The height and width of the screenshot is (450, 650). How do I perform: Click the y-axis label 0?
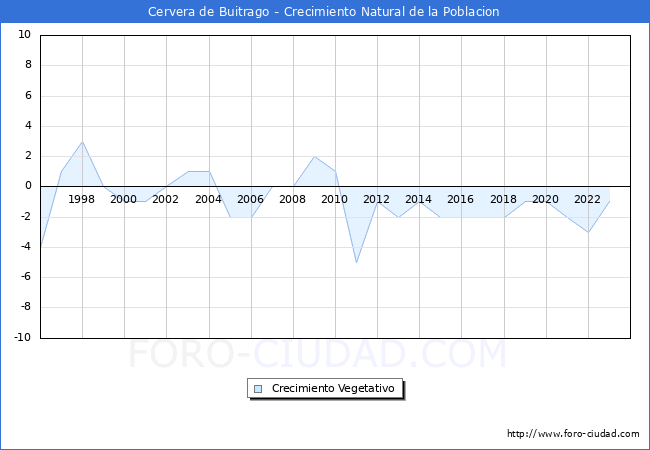28,186
